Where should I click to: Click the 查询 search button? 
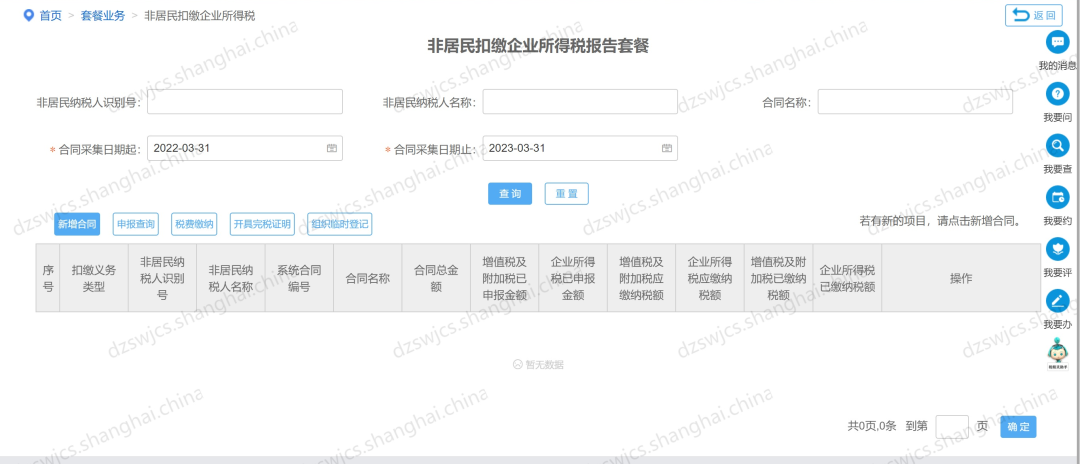(510, 194)
